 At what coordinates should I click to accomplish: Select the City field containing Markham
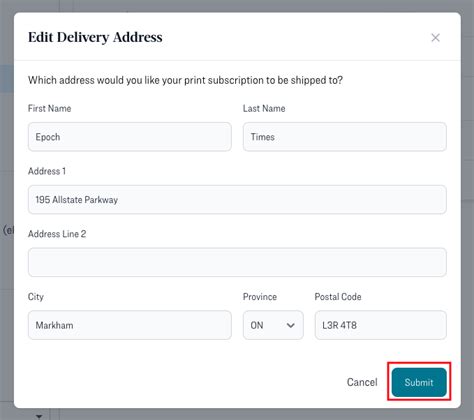click(130, 325)
